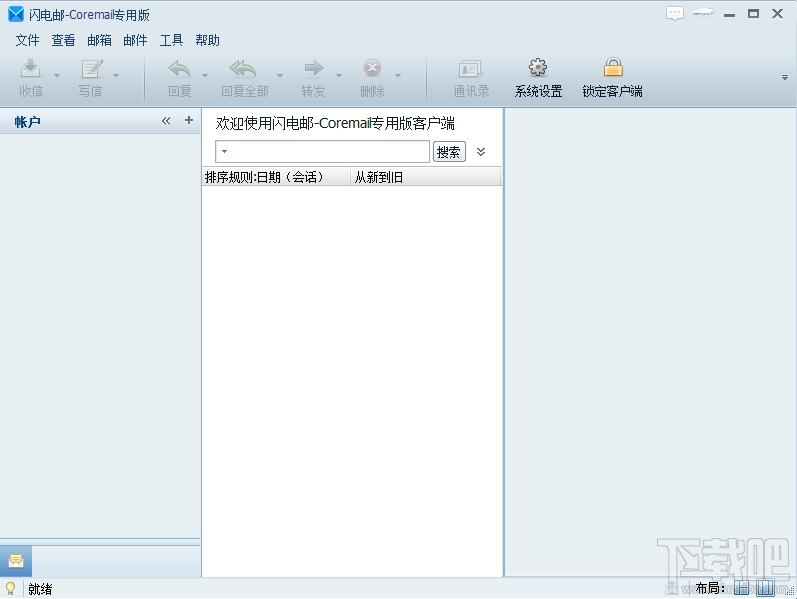Click inside the mail search input field
Screen dimensions: 797x599
click(x=322, y=152)
